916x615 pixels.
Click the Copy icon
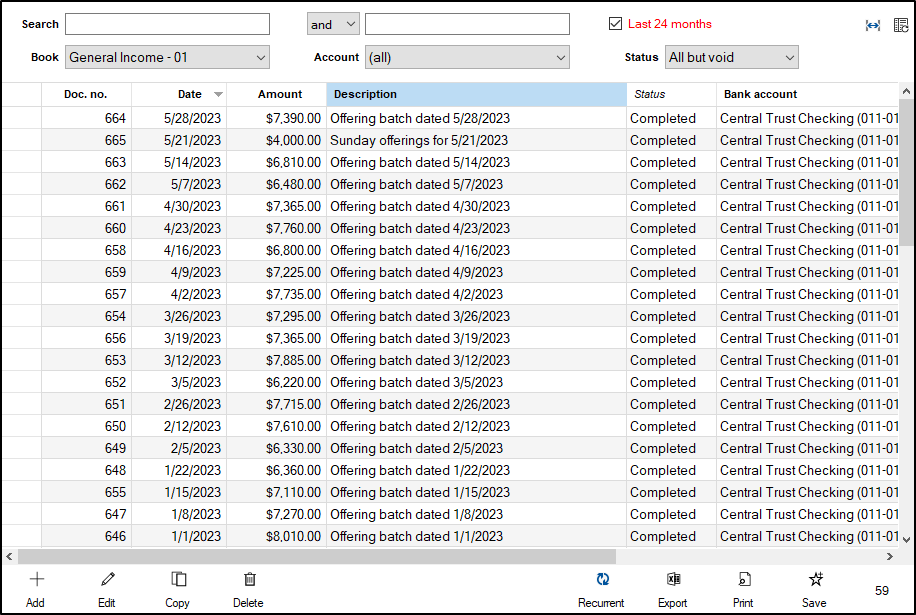click(x=178, y=580)
